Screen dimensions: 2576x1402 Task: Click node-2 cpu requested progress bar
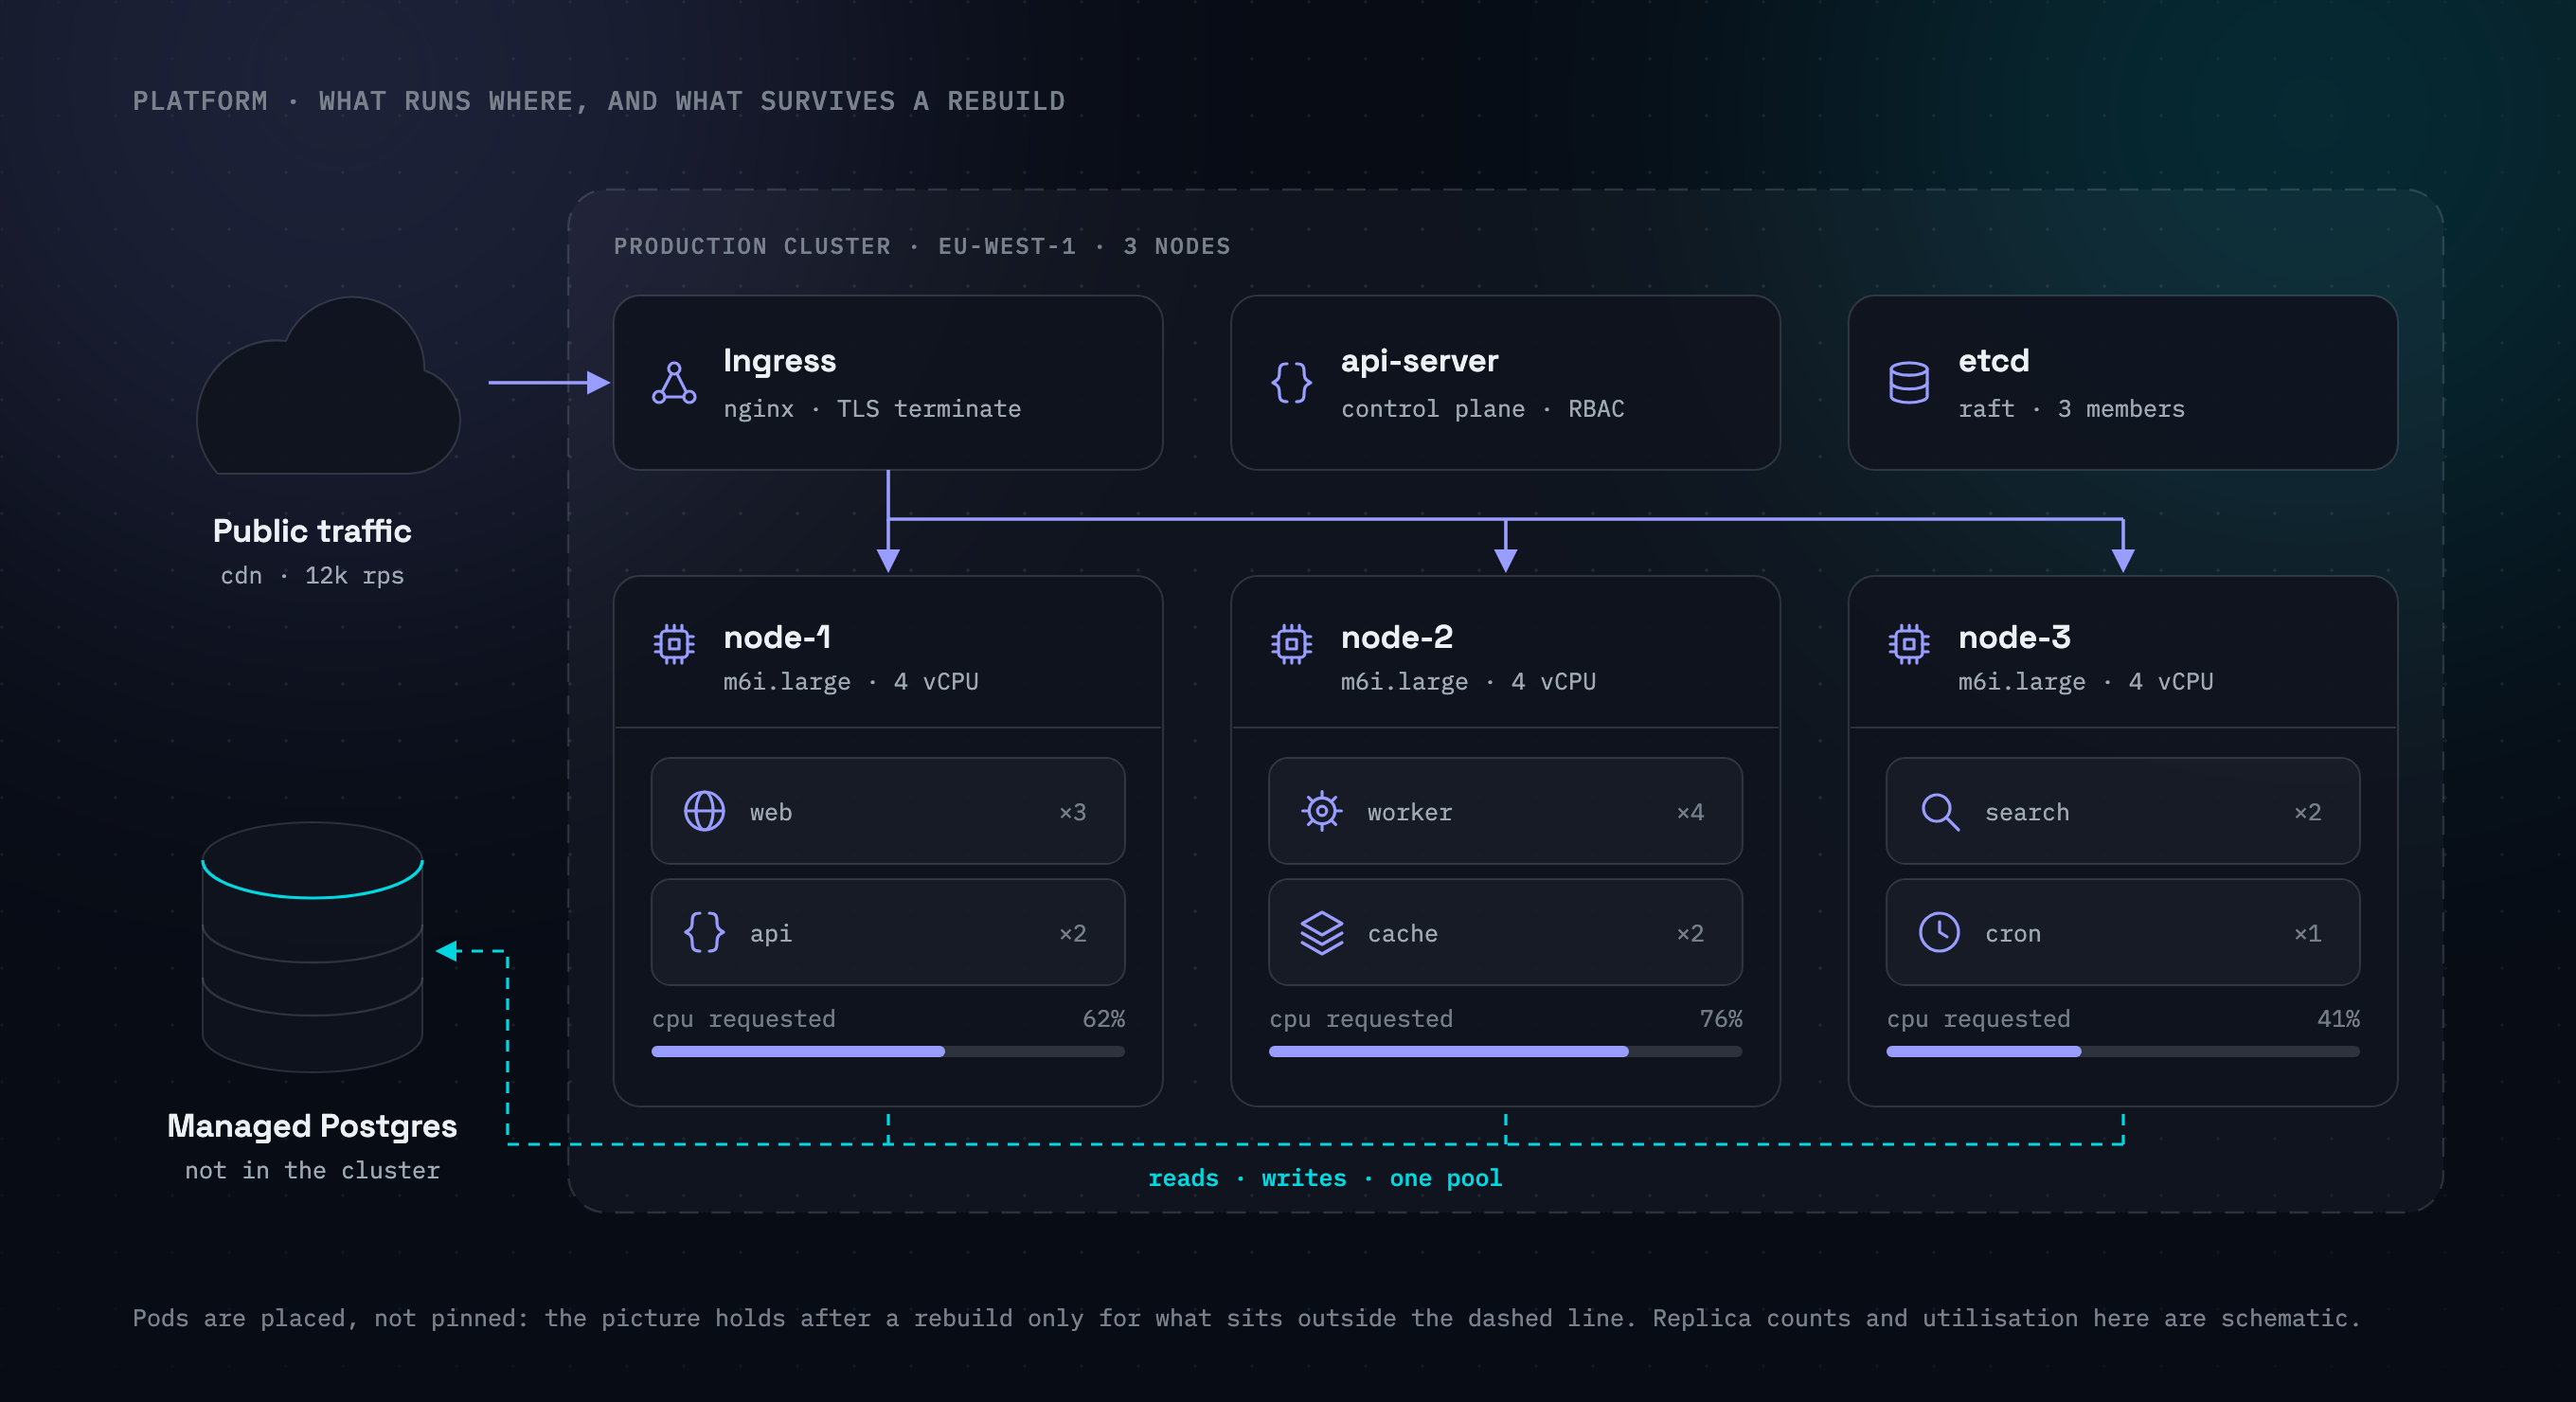tap(1505, 1052)
